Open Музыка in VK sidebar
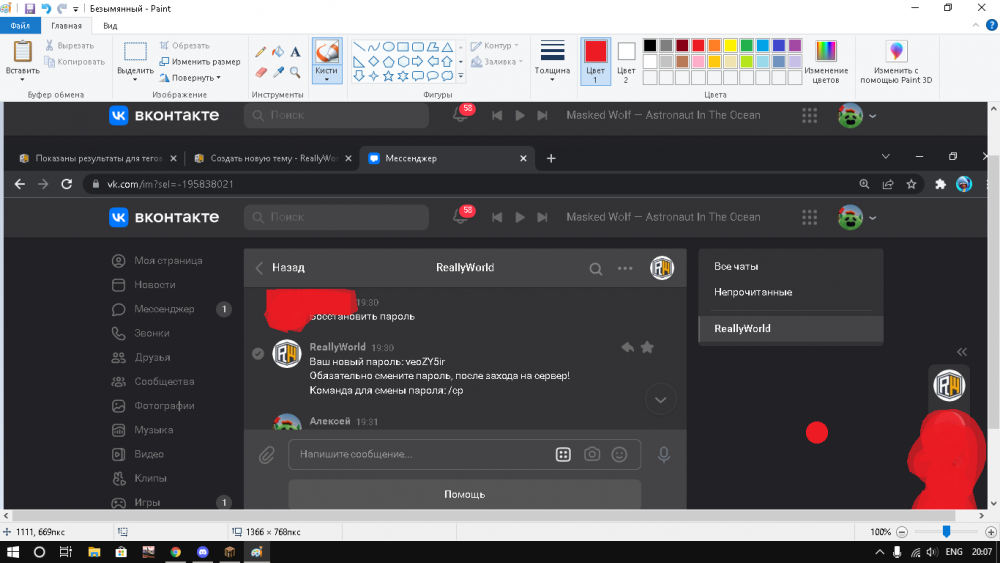1000x563 pixels. [142, 430]
